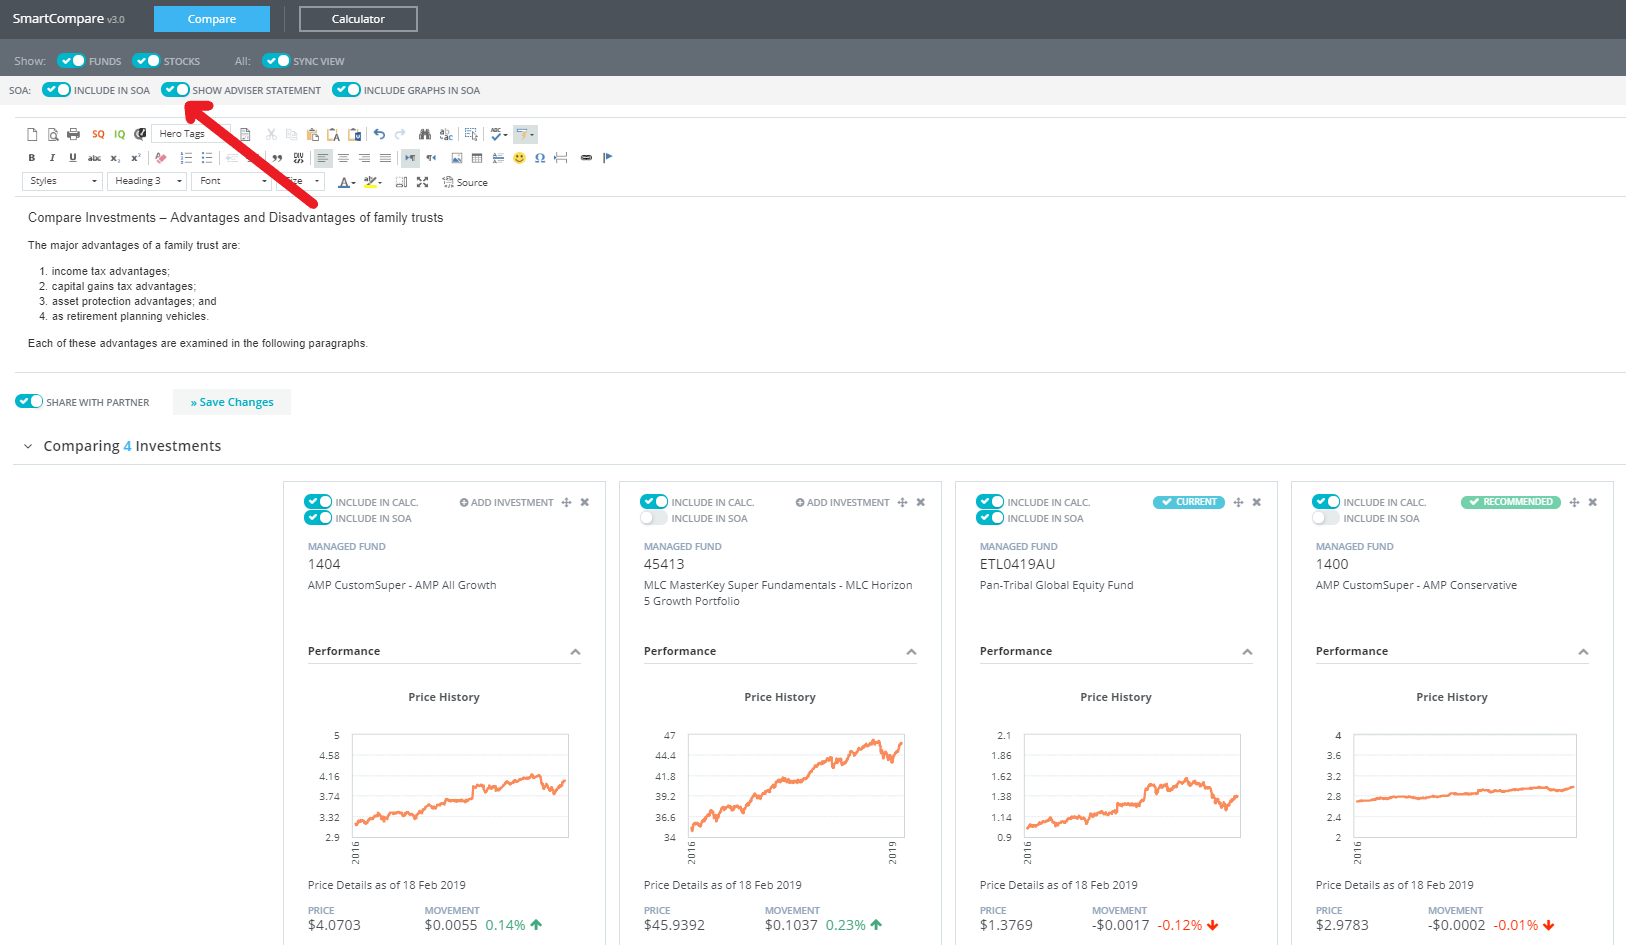The width and height of the screenshot is (1626, 945).
Task: Insert a table via the table icon
Action: [477, 158]
